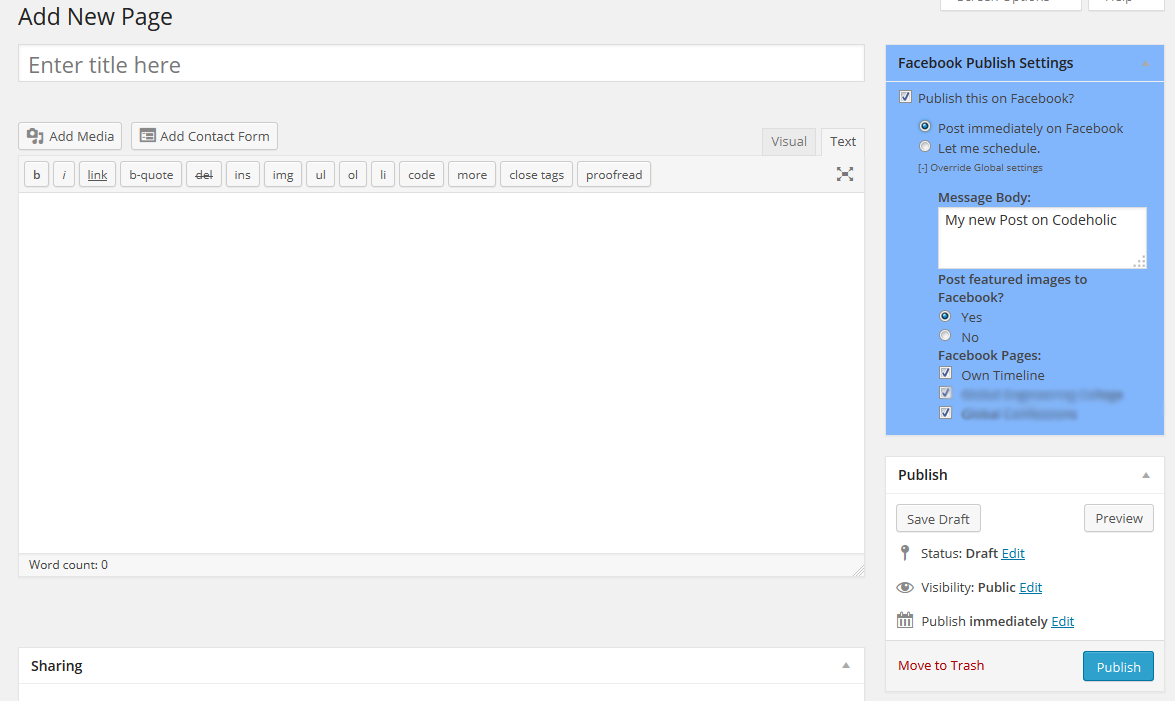Toggle last blurred Facebook page checkbox
1175x701 pixels.
[946, 412]
